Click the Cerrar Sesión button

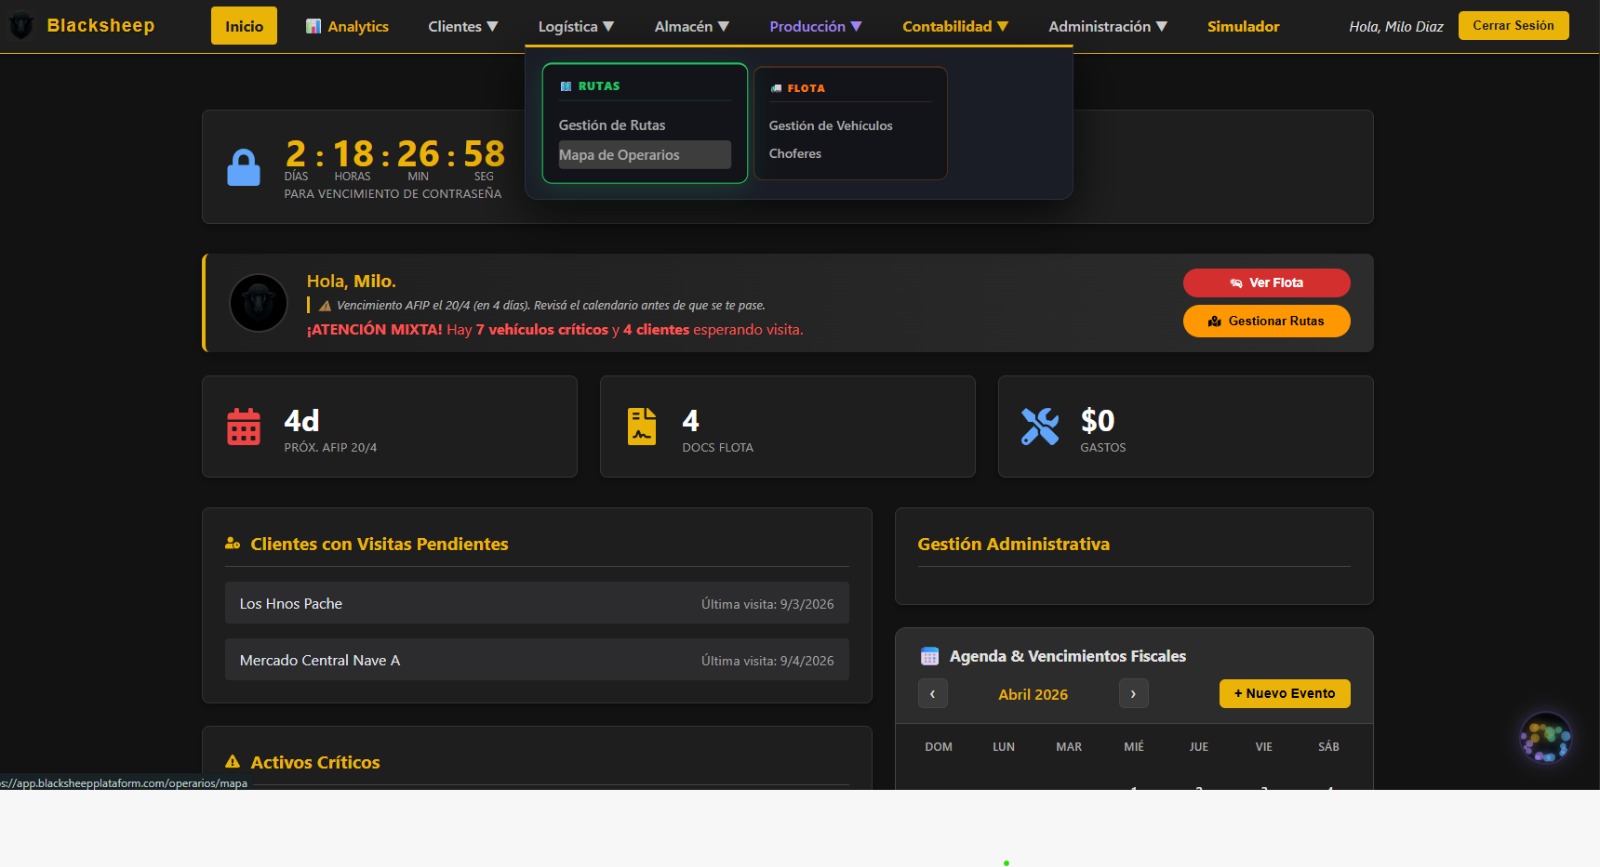click(1513, 25)
